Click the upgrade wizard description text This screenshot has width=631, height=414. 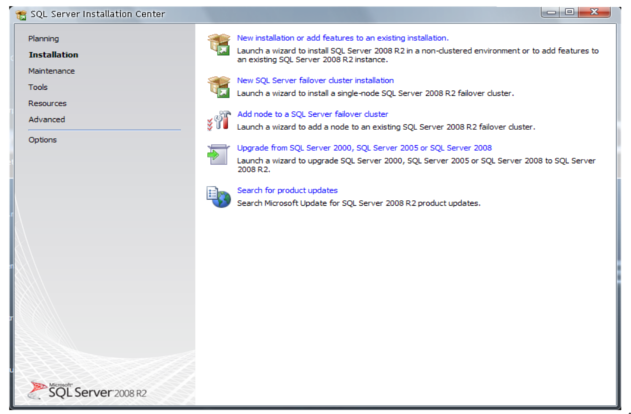point(416,165)
